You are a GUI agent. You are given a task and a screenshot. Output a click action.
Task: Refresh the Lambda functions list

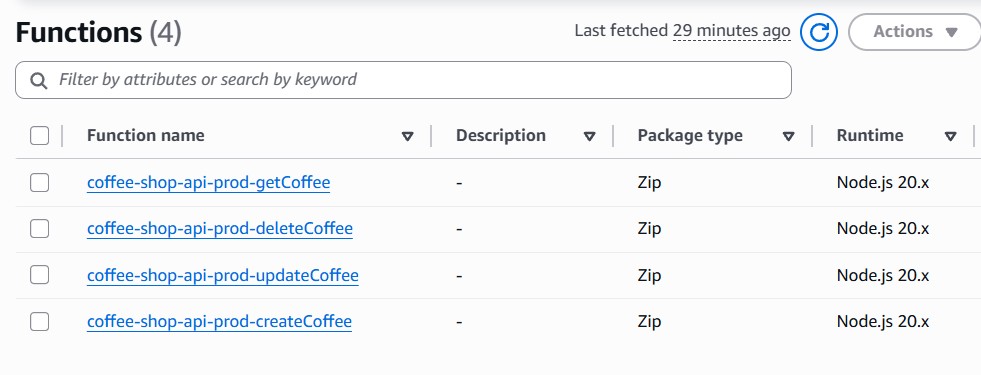tap(818, 31)
